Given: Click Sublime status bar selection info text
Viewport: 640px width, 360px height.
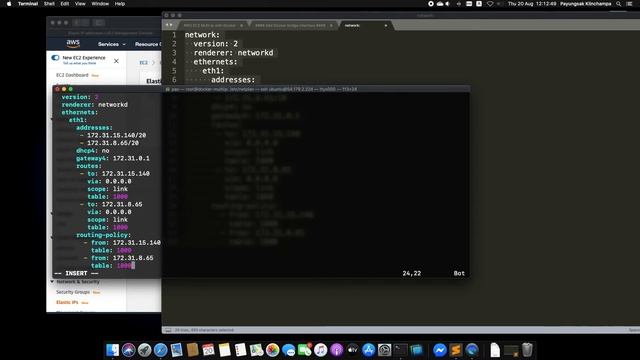Looking at the screenshot, I should [x=204, y=330].
